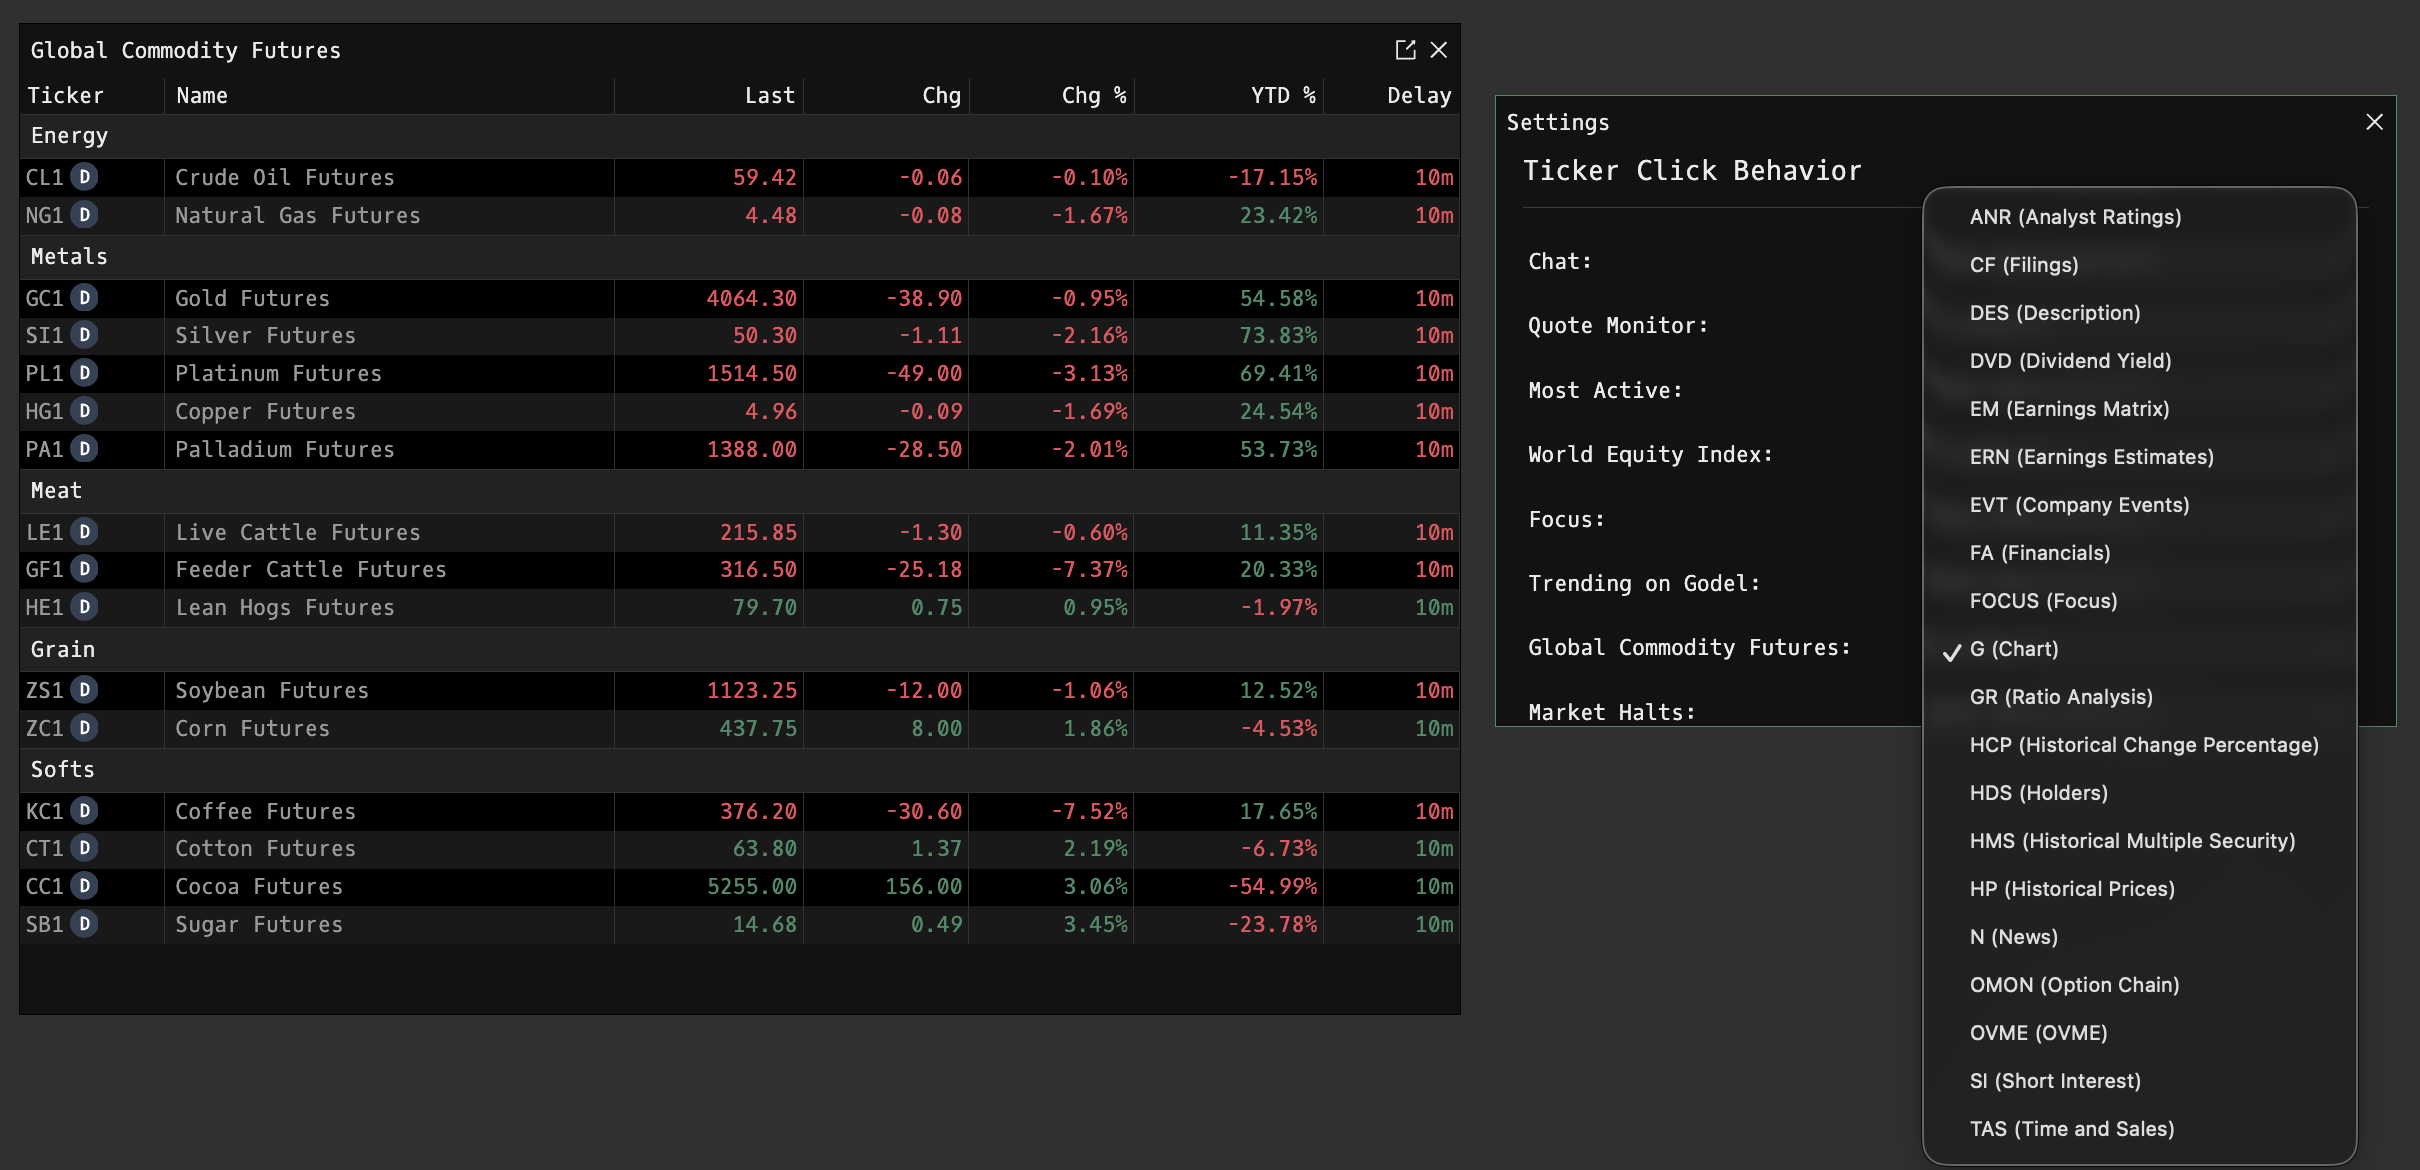The height and width of the screenshot is (1170, 2420).
Task: Pop out the Global Commodity Futures window
Action: 1405,50
